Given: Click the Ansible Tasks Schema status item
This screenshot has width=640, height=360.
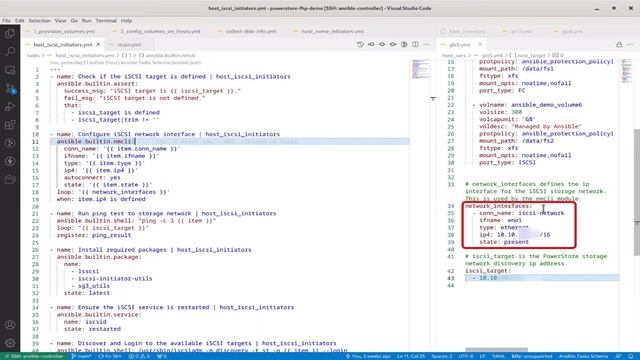Looking at the screenshot, I should (x=583, y=356).
